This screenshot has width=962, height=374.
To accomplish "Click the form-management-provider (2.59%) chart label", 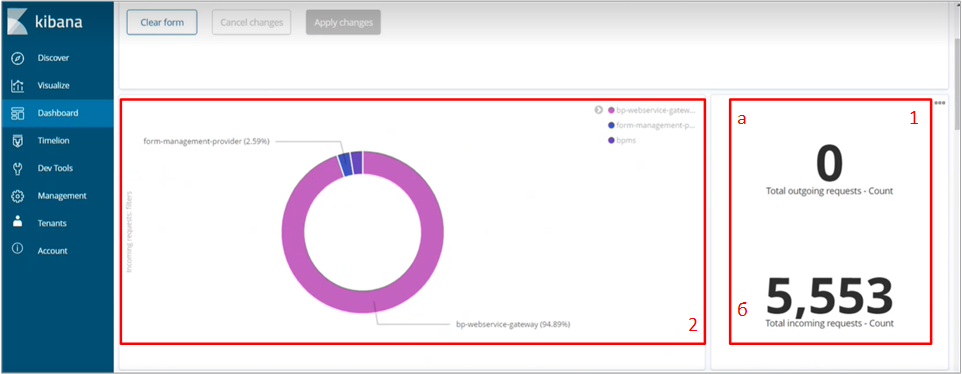I will point(206,141).
